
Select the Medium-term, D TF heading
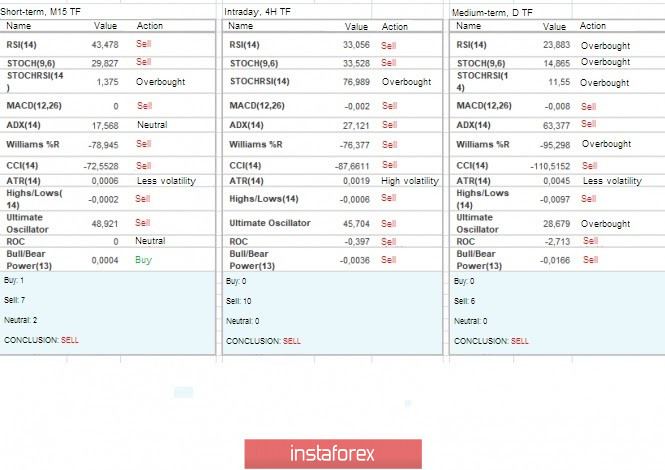pyautogui.click(x=492, y=13)
